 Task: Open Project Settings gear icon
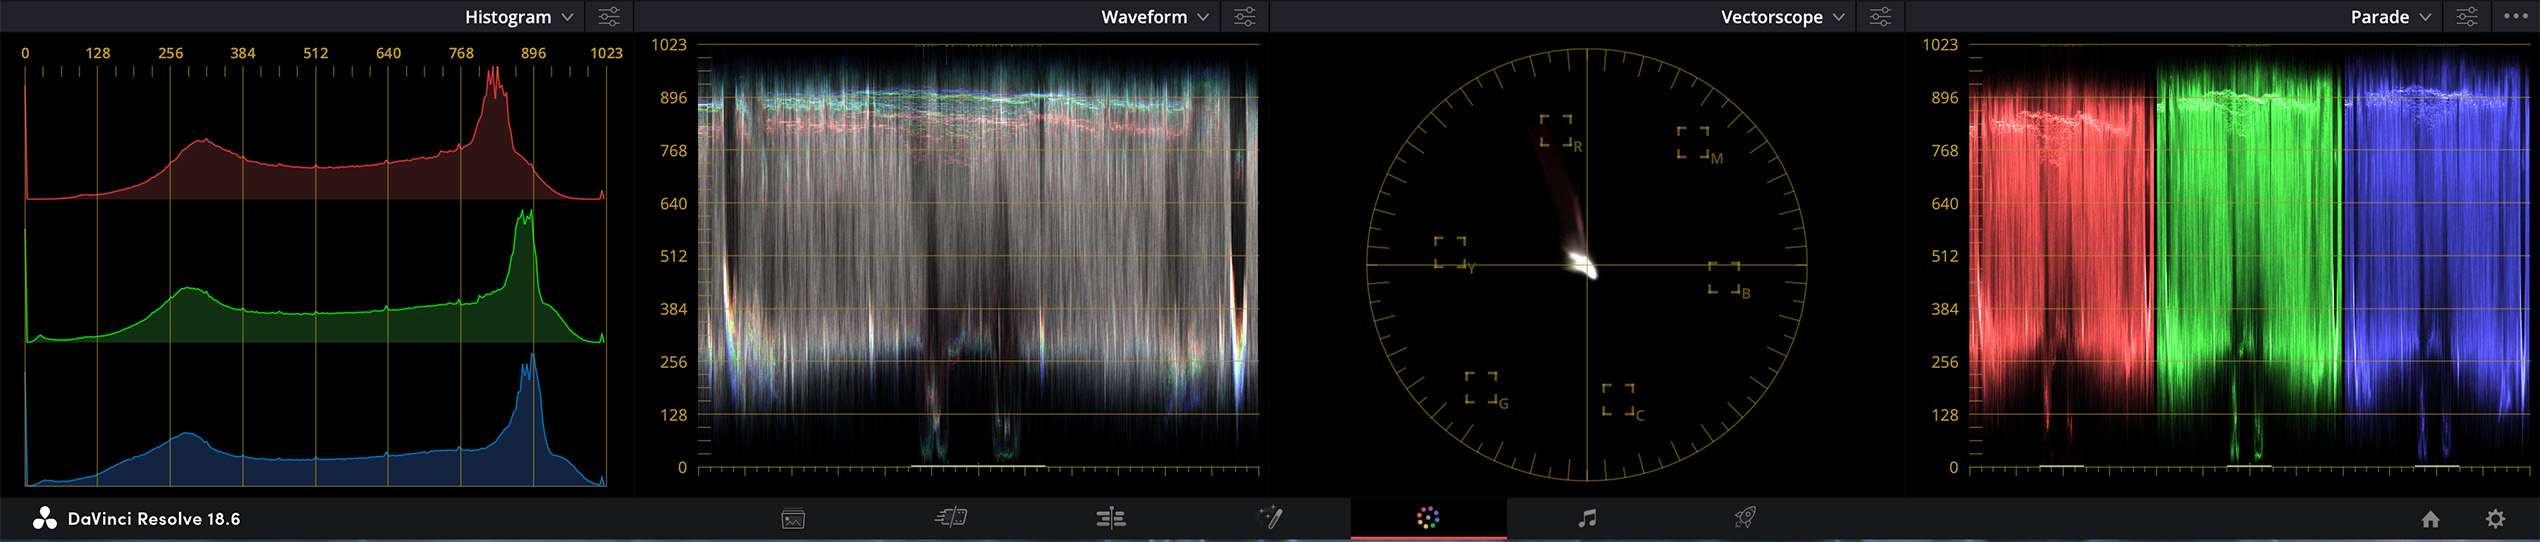point(2496,519)
